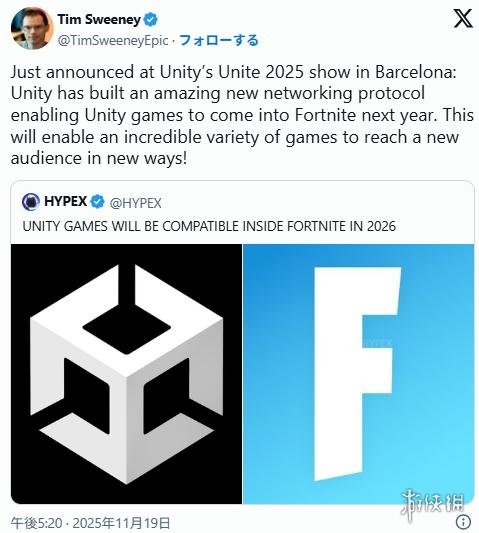Click the 2025年11月19日 date text
Image resolution: width=479 pixels, height=533 pixels.
pos(121,523)
